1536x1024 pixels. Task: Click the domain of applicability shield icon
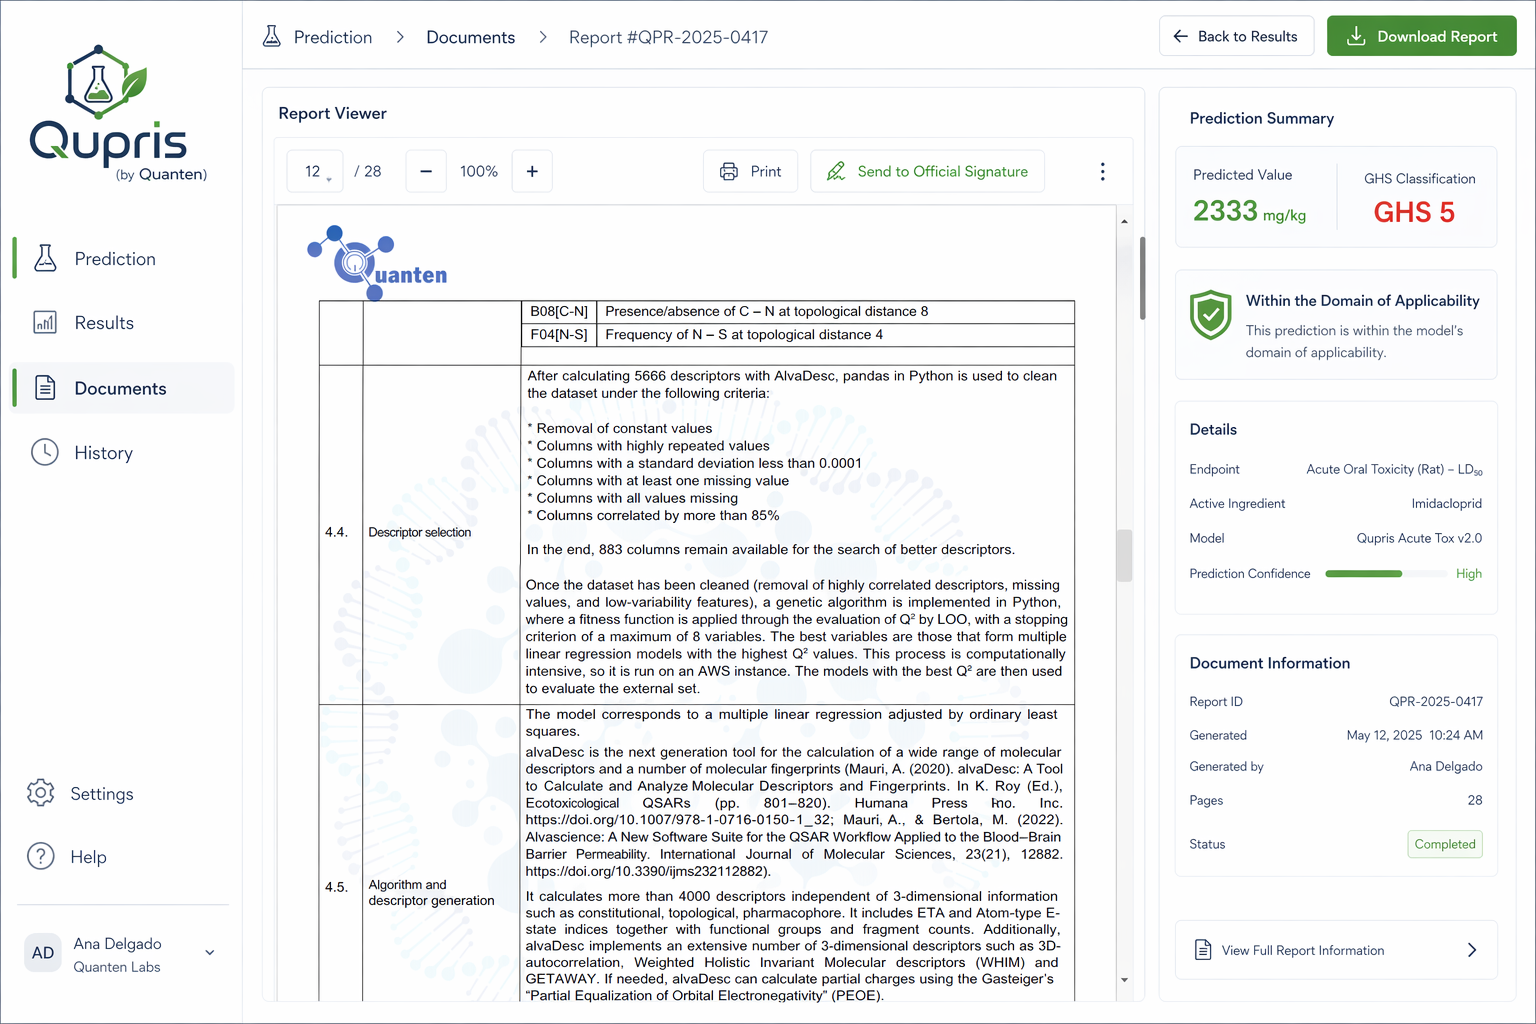1210,315
